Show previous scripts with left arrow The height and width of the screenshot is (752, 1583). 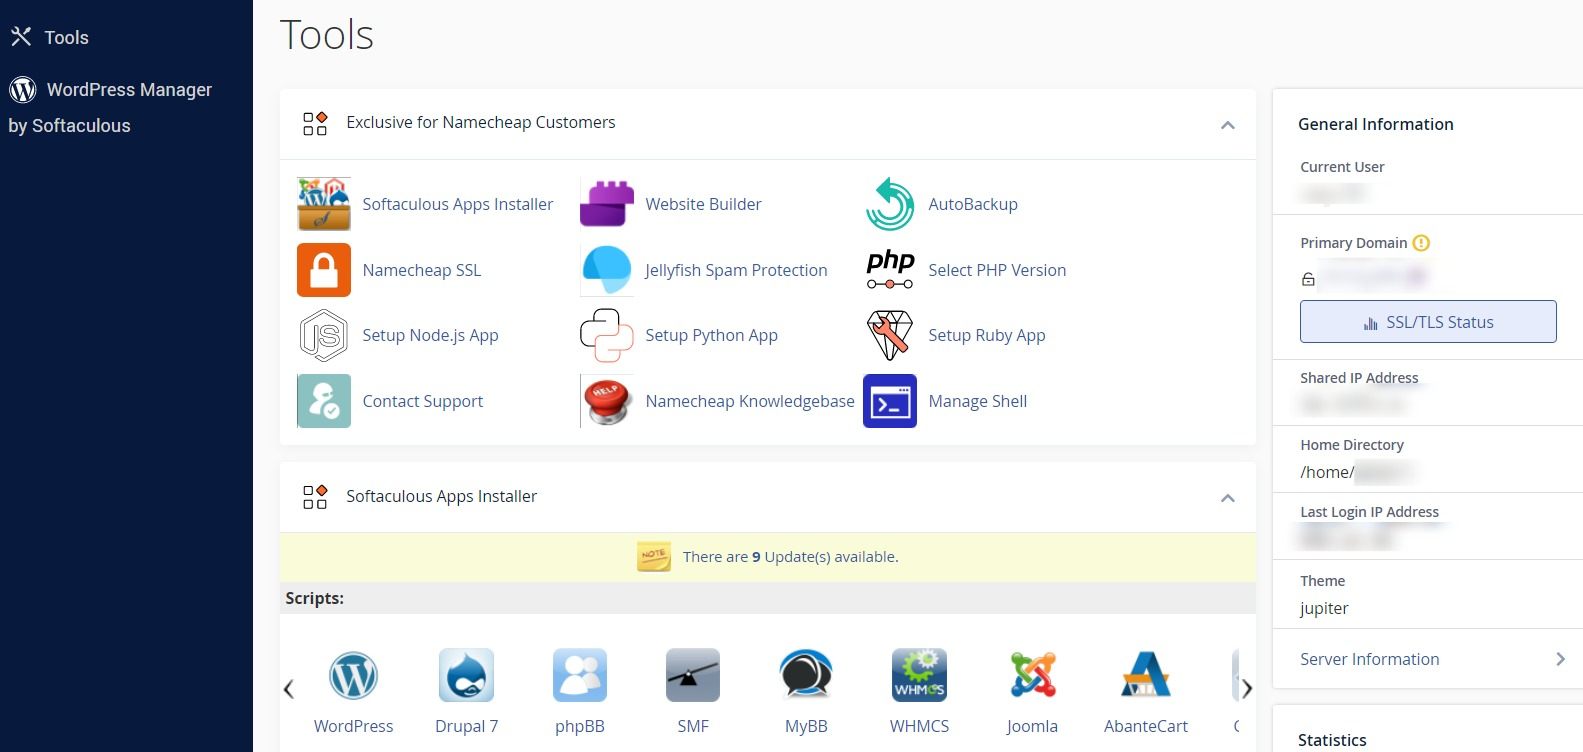click(x=288, y=688)
